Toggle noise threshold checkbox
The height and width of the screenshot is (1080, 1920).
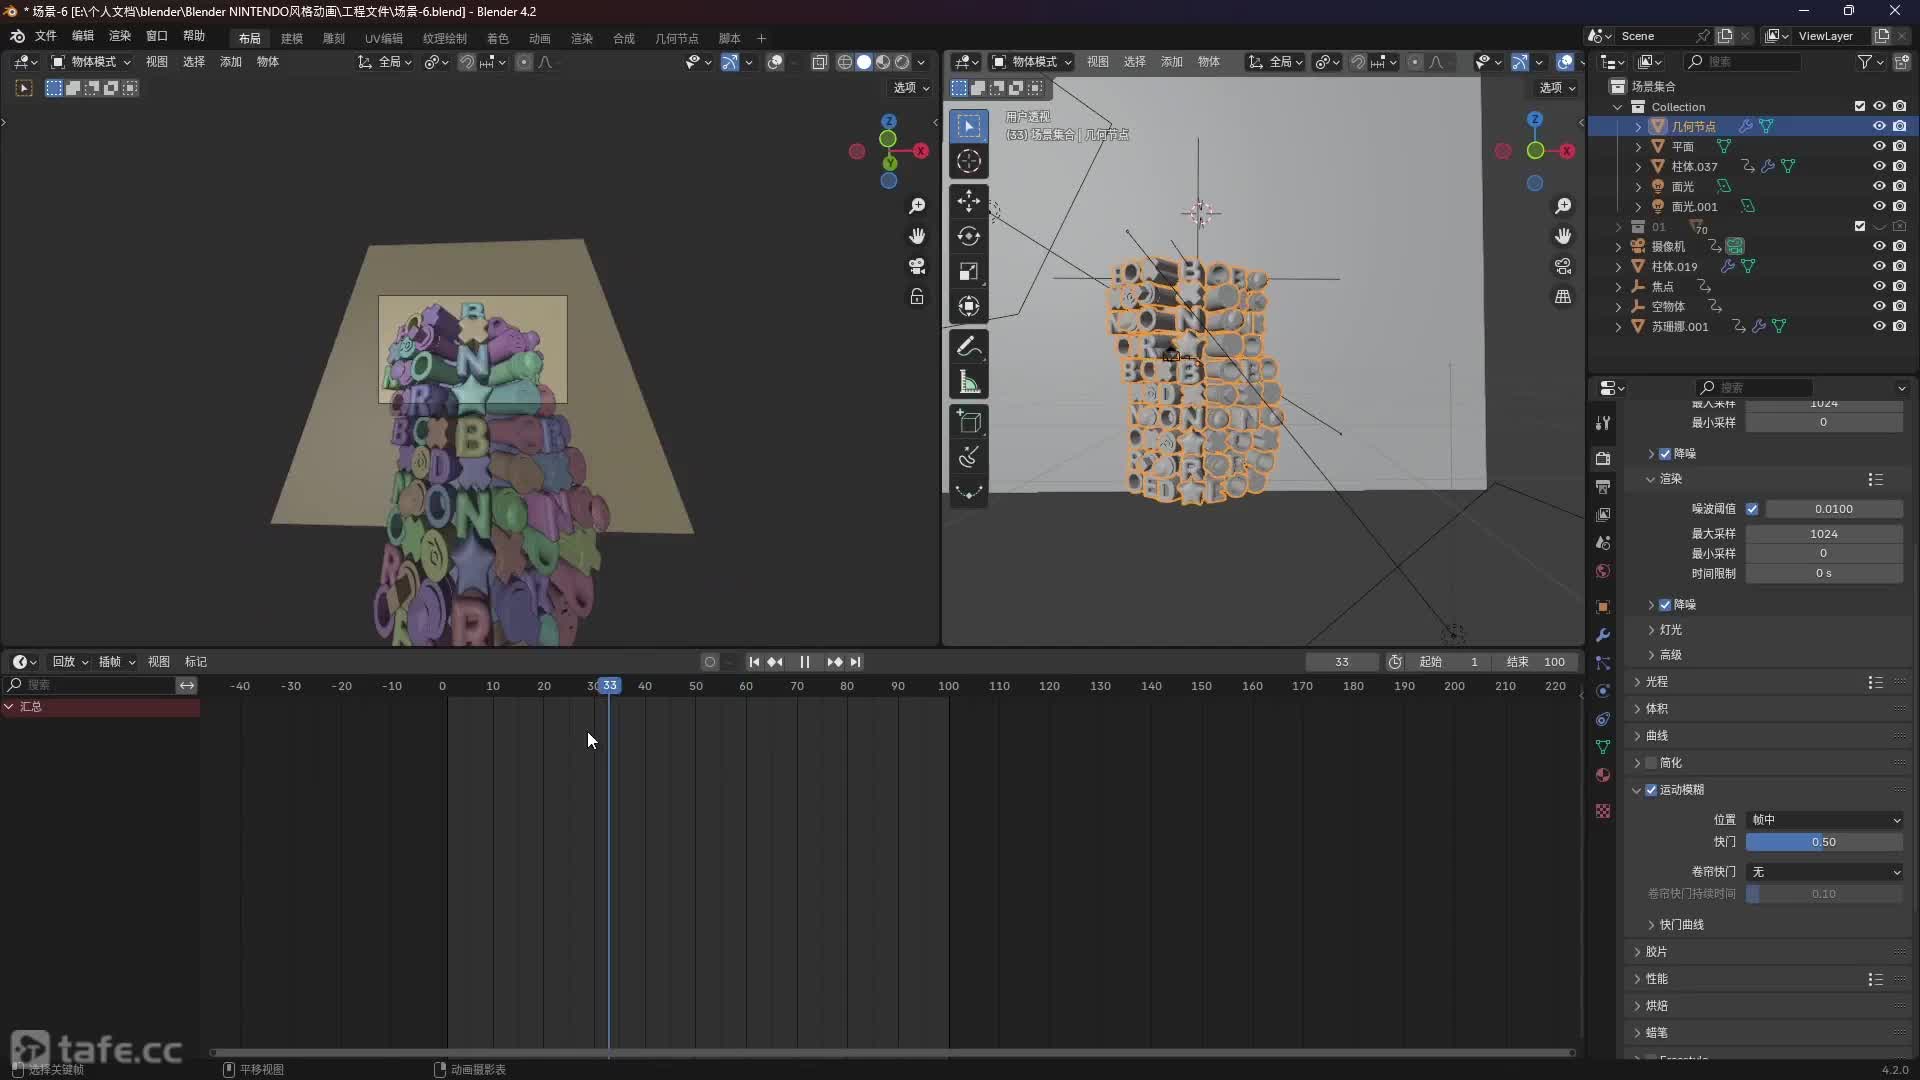click(1752, 509)
